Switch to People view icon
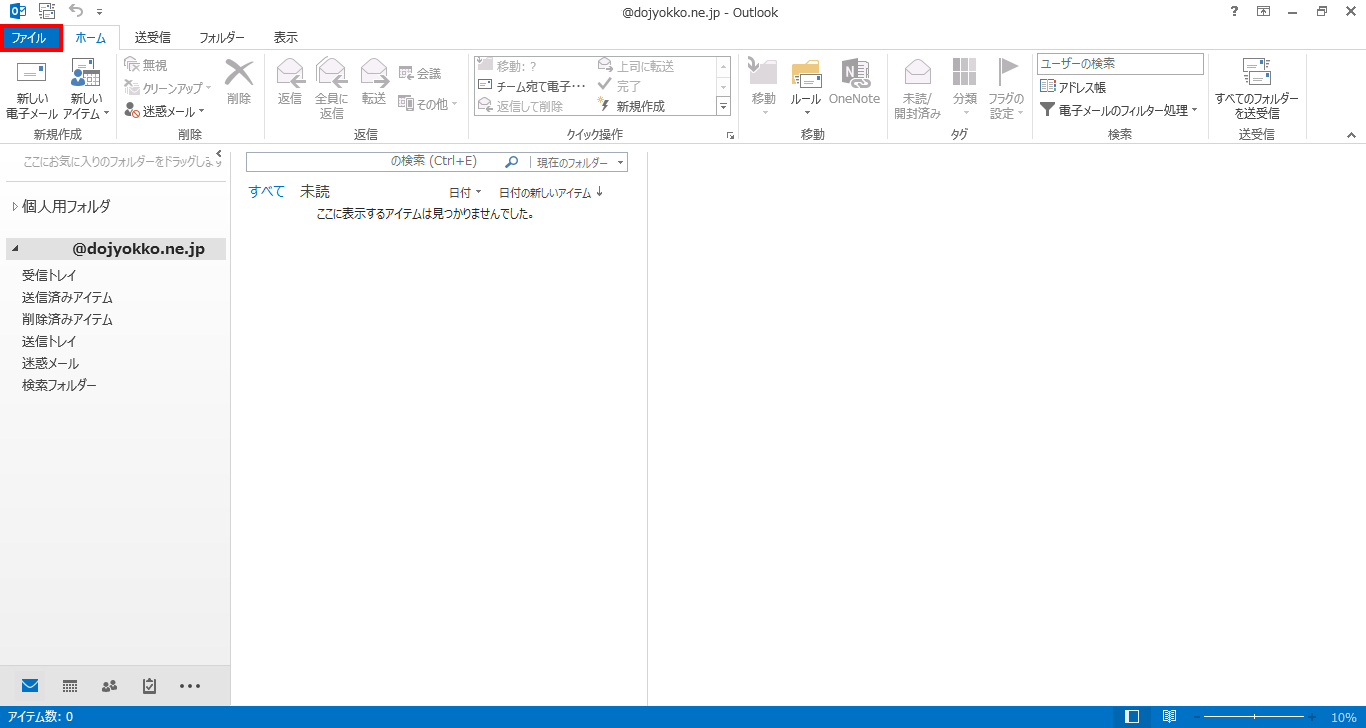 coord(110,686)
